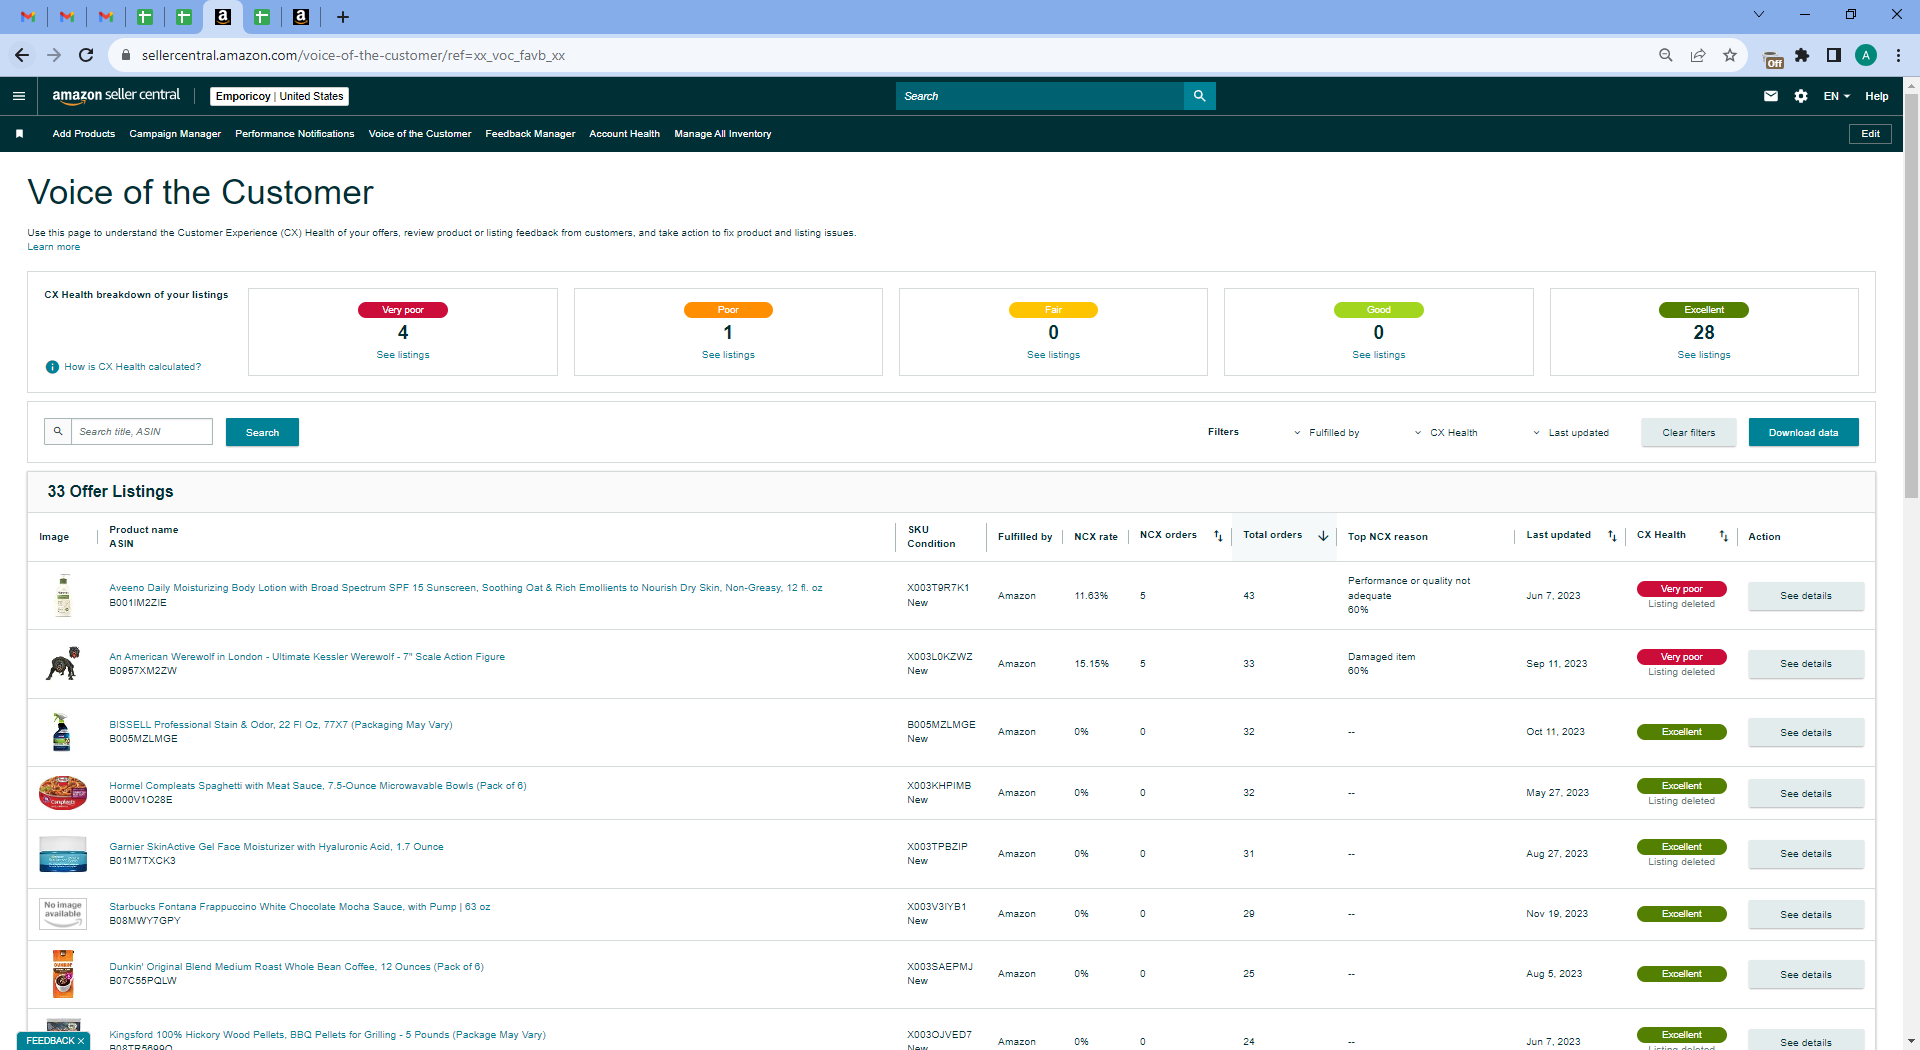Click the bookmark icon in favorites bar
Viewport: 1920px width, 1050px height.
point(19,134)
